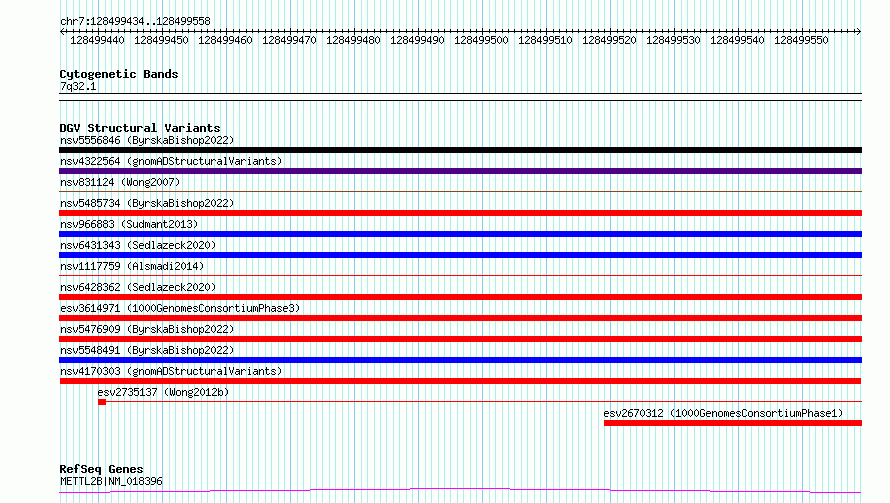Click the red nsv6428362 variant bar
Screen dimensions: 890x503
tap(460, 297)
